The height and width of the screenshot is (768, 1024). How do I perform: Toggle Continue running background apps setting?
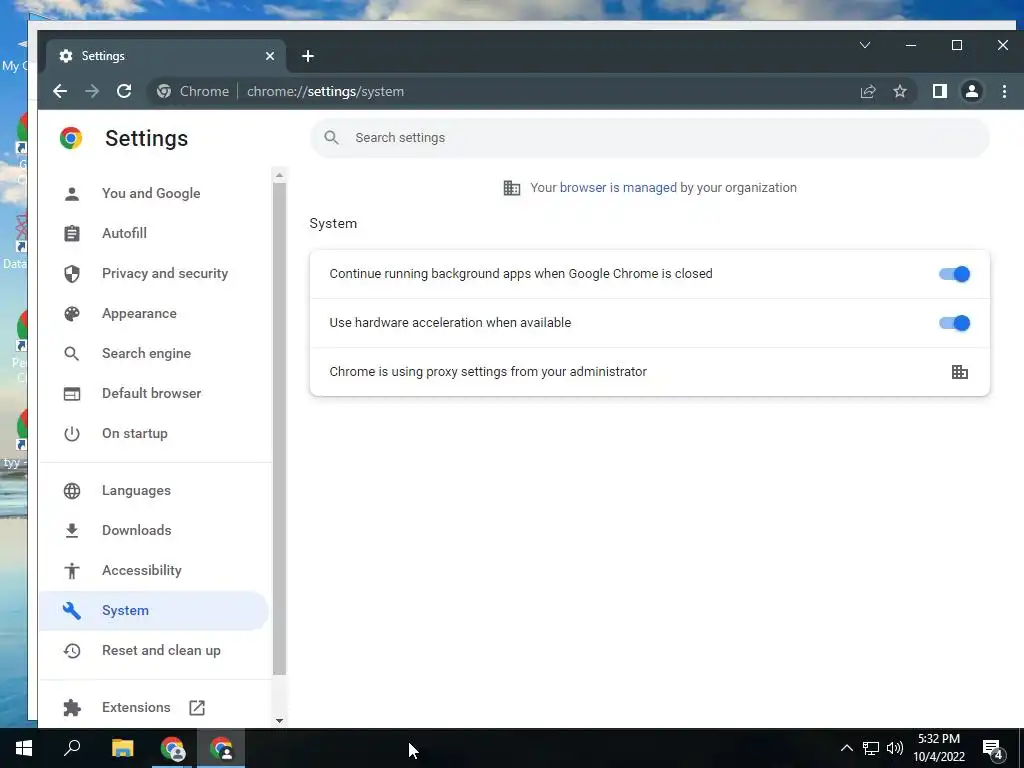[954, 274]
